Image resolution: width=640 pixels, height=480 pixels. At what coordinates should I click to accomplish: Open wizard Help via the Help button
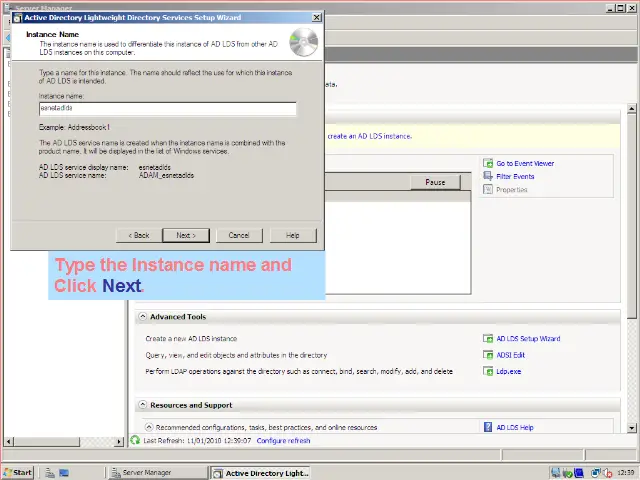pos(292,235)
